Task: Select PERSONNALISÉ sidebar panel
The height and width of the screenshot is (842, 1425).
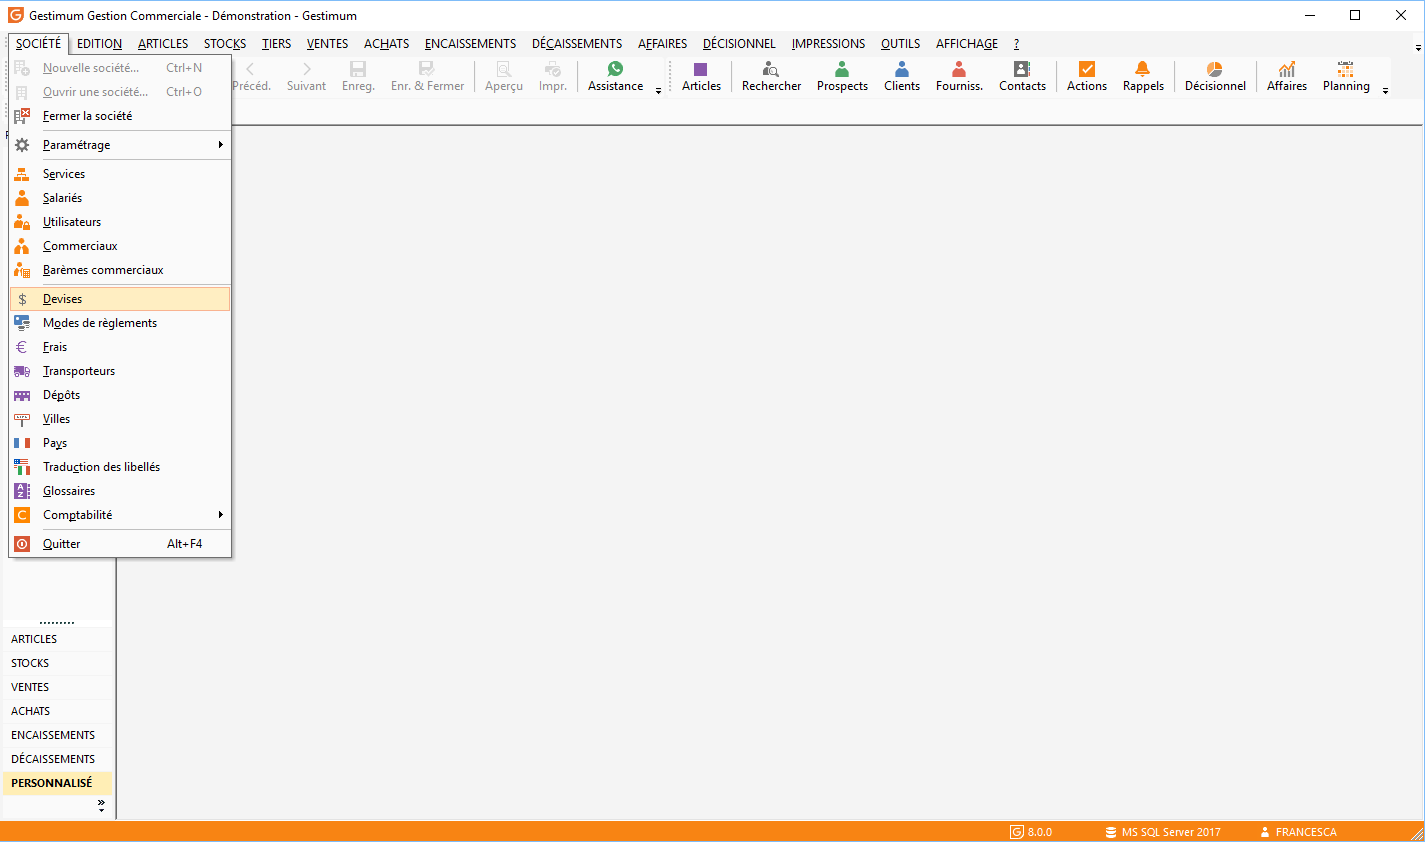Action: click(x=58, y=783)
